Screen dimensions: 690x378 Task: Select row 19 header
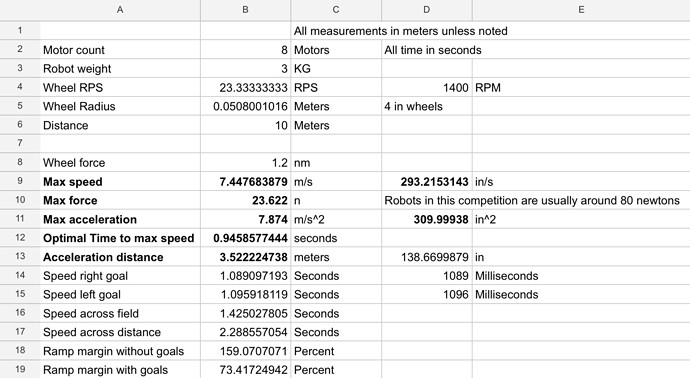click(20, 369)
